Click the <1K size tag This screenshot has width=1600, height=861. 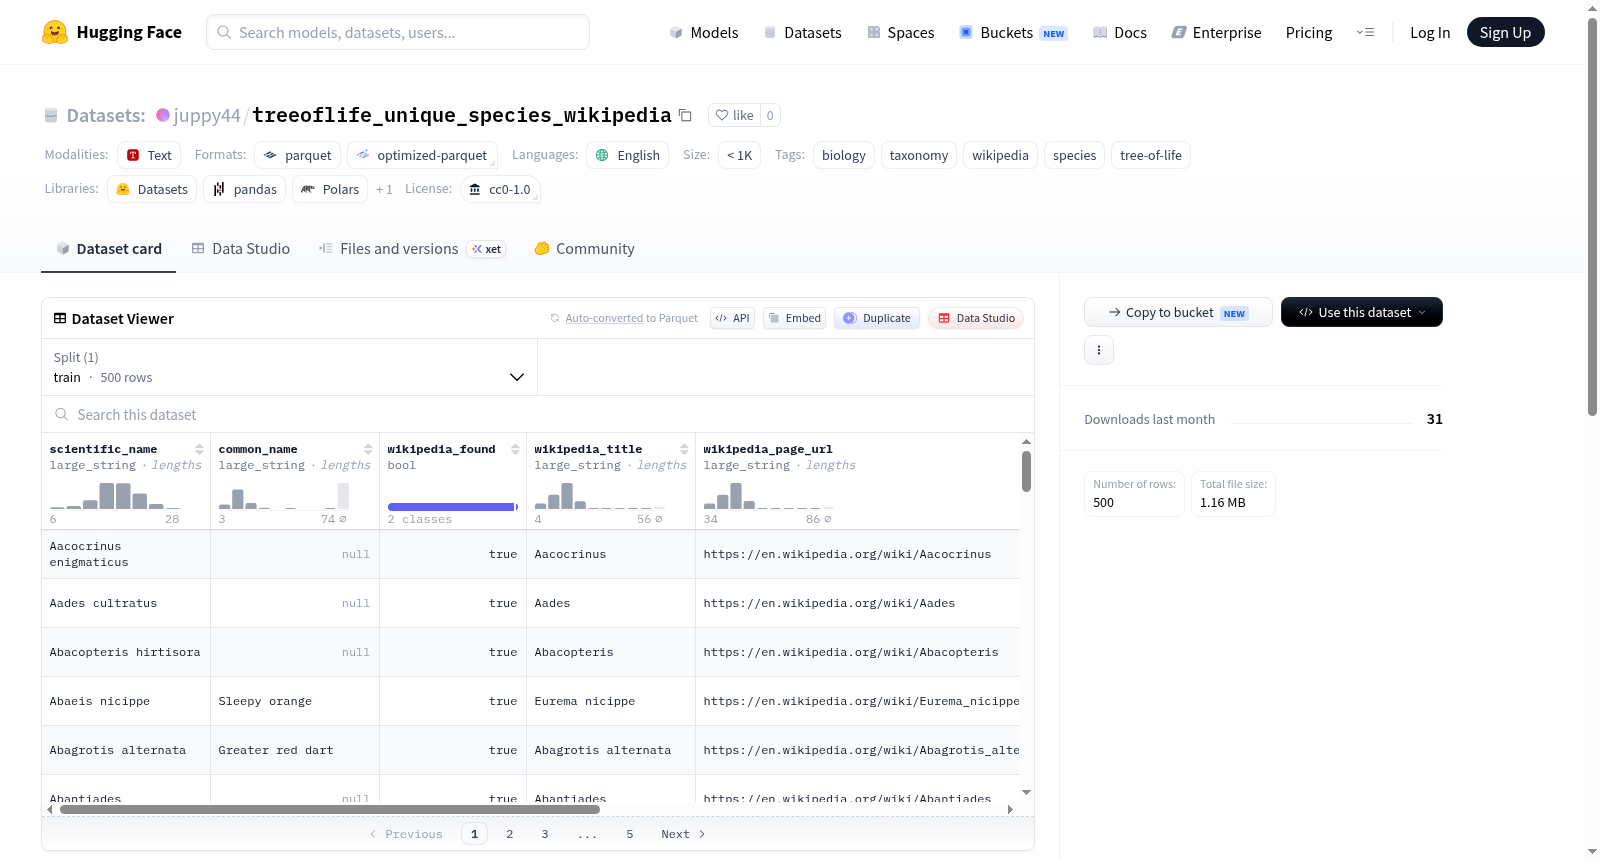click(x=740, y=155)
